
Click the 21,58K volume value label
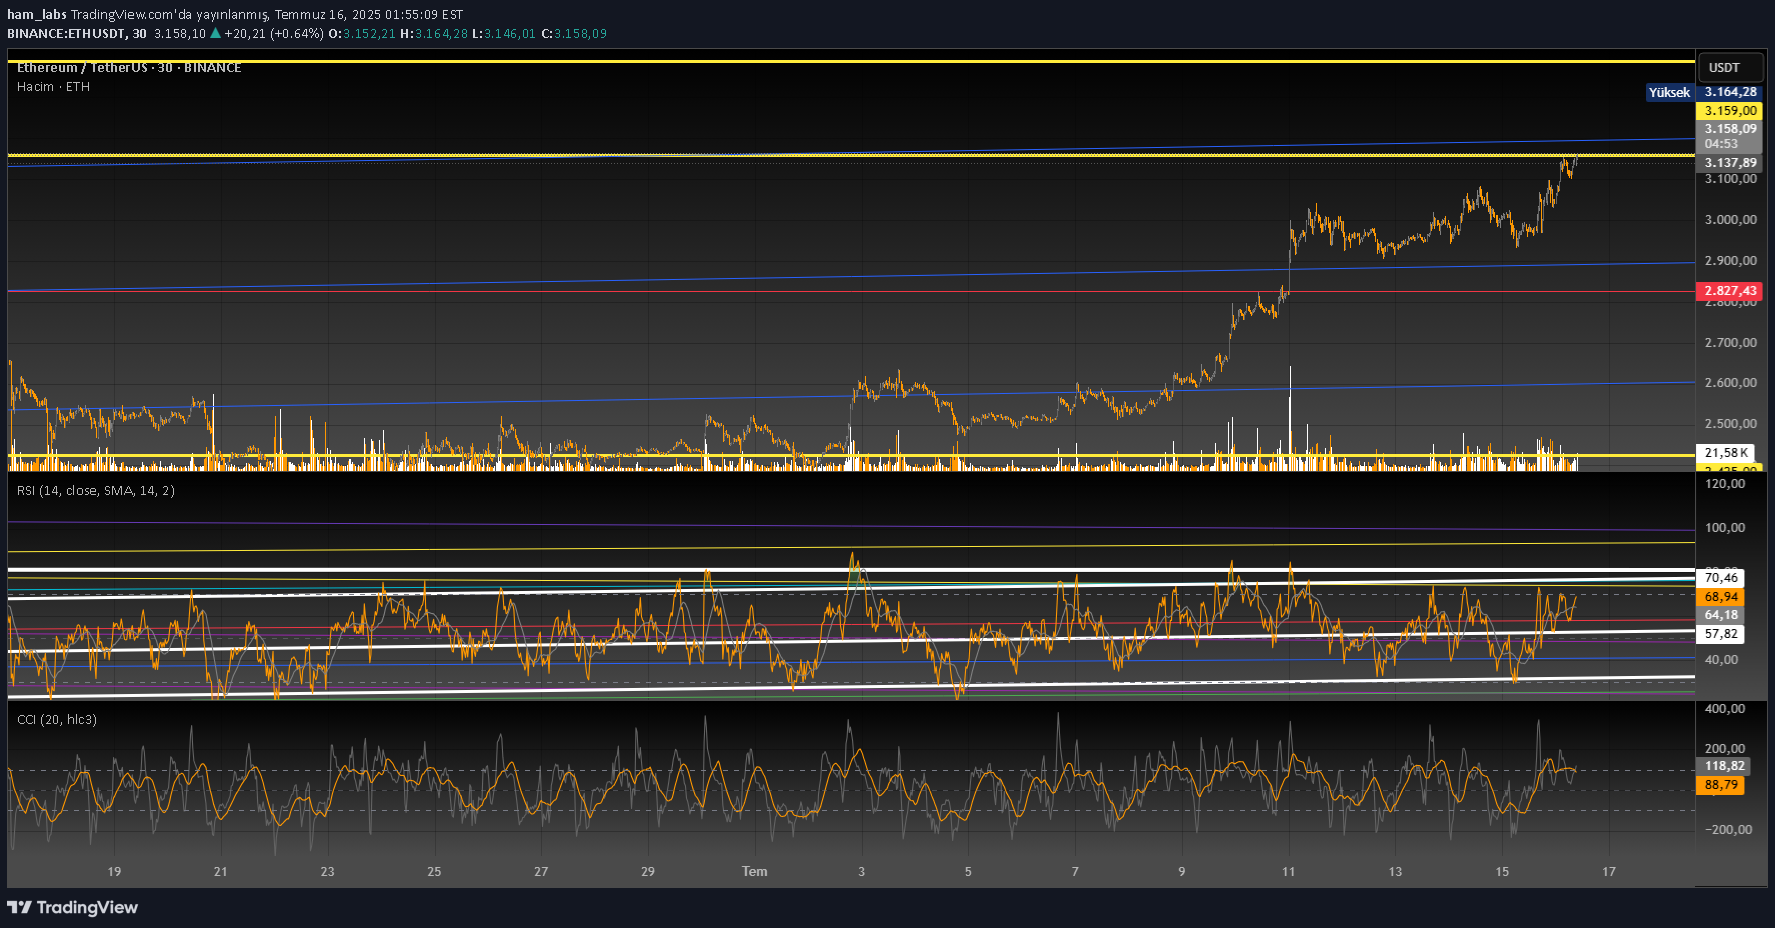1726,453
